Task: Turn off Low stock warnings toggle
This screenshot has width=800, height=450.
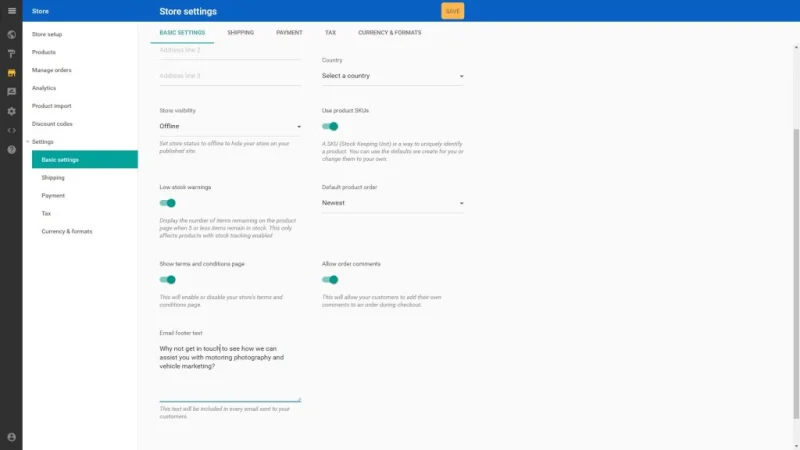Action: 168,203
